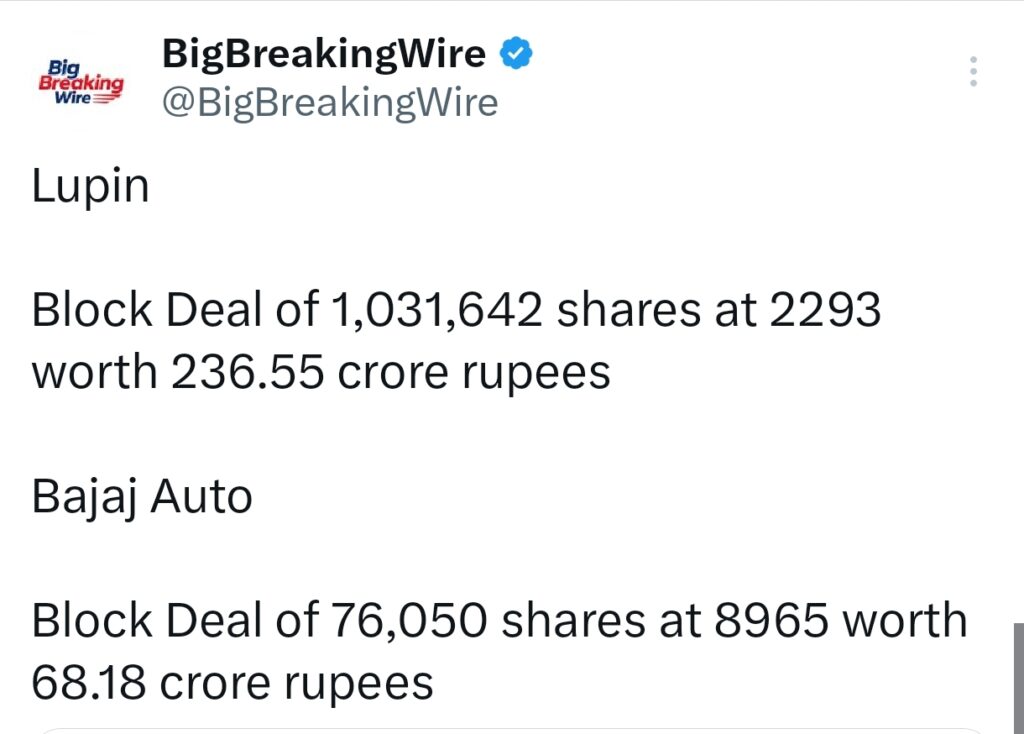Viewport: 1024px width, 734px height.
Task: Click the first block deal text line
Action: [x=455, y=311]
